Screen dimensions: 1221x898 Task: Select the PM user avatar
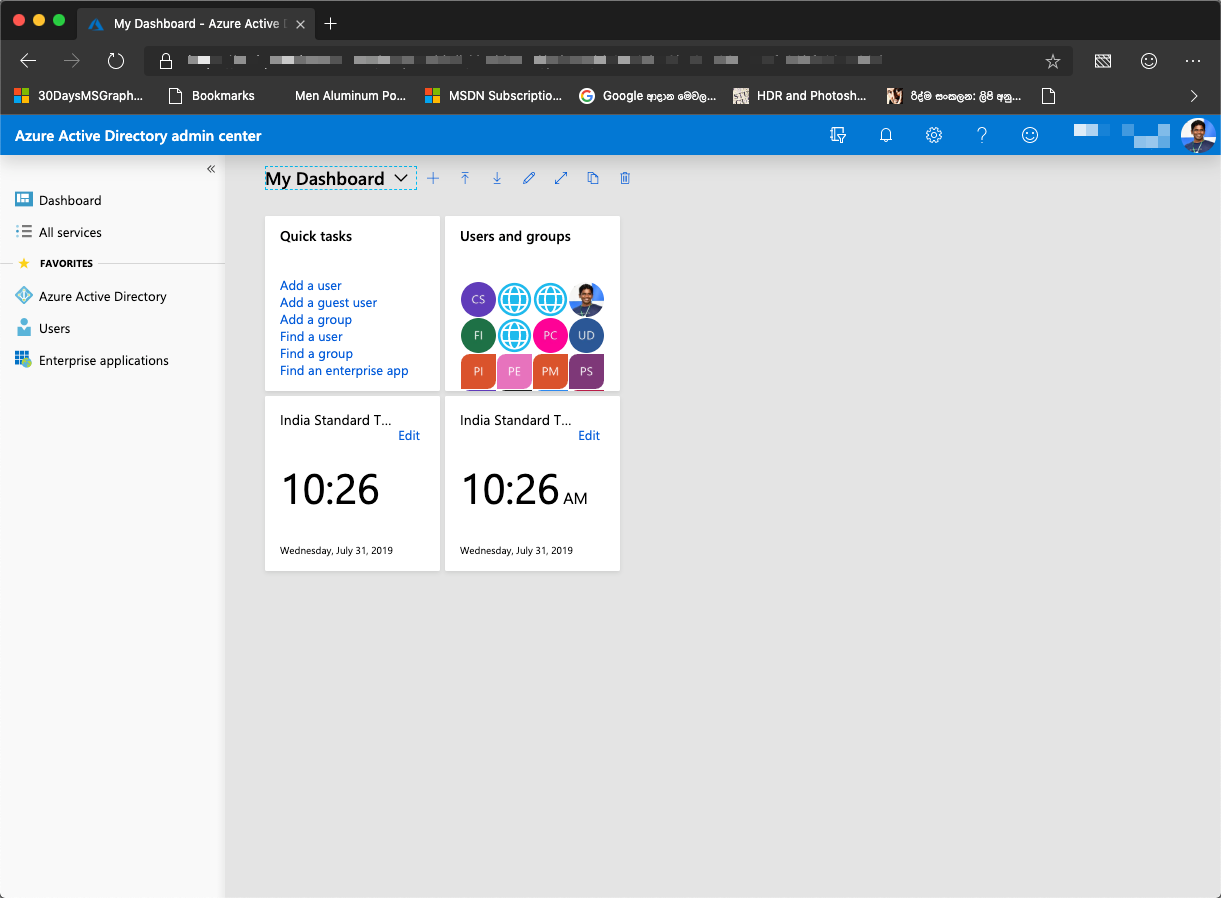pos(550,371)
